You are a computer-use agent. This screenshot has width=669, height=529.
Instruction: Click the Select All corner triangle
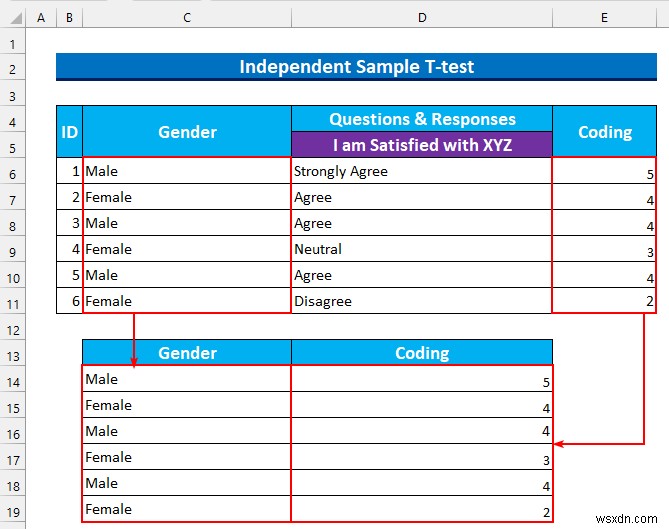pos(16,18)
